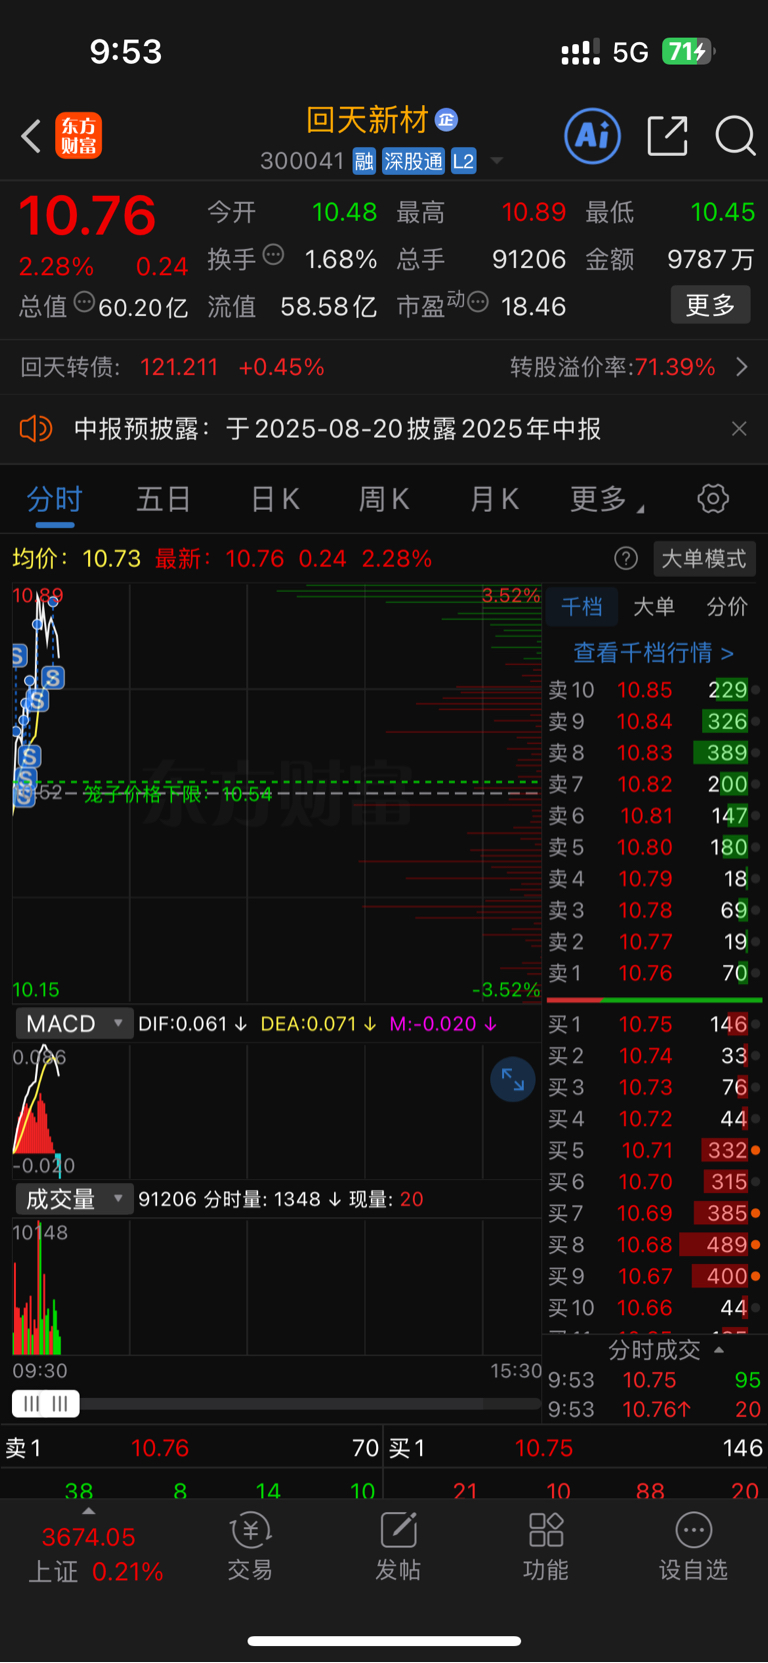Tap the share export icon
This screenshot has height=1663, width=768.
point(667,136)
